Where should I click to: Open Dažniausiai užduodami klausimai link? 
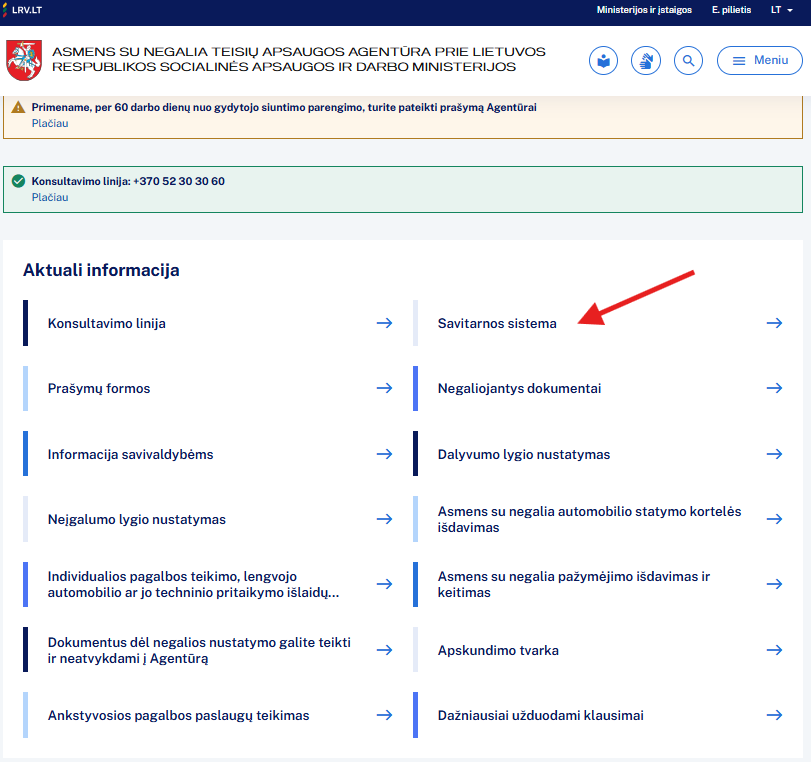point(540,715)
